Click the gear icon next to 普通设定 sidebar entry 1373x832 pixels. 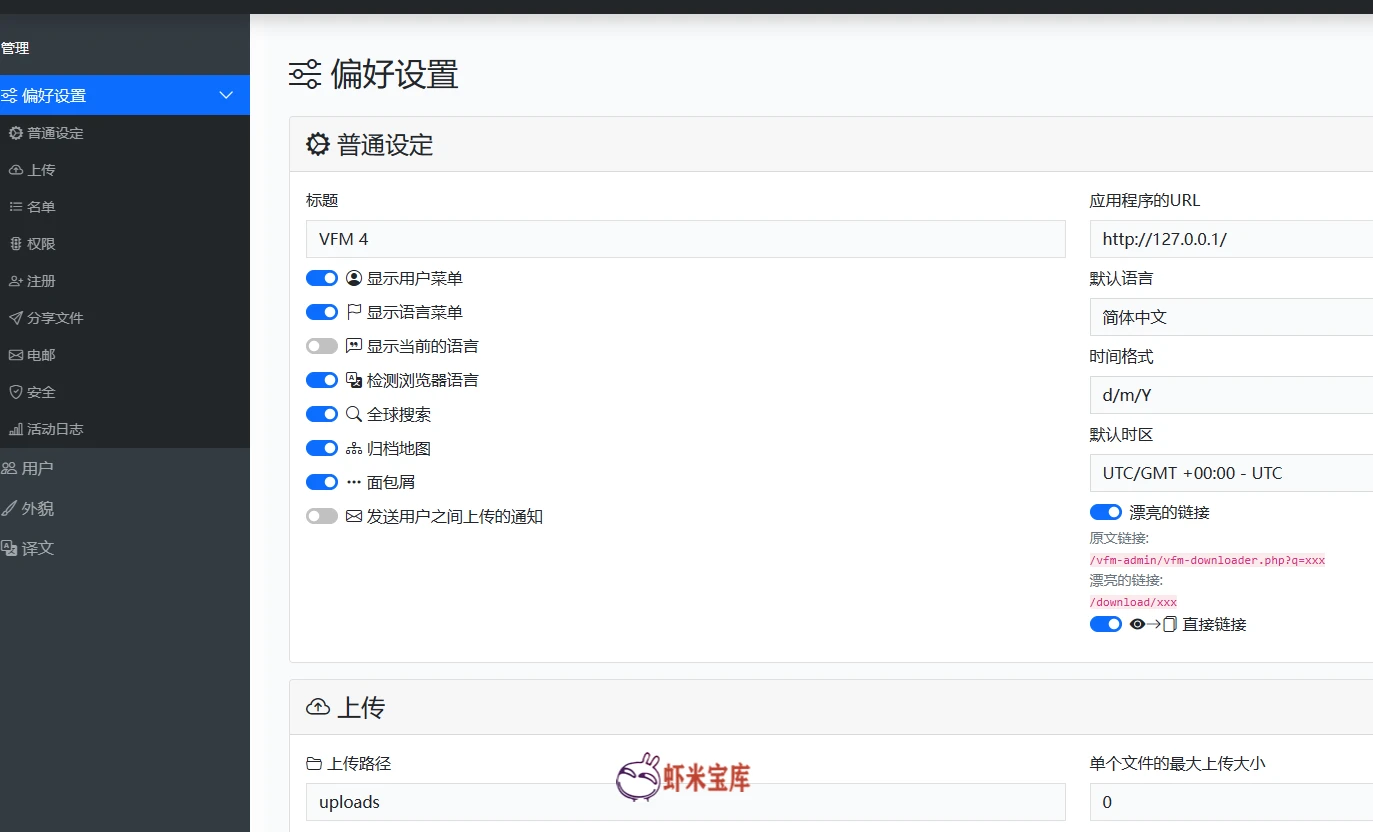click(16, 133)
